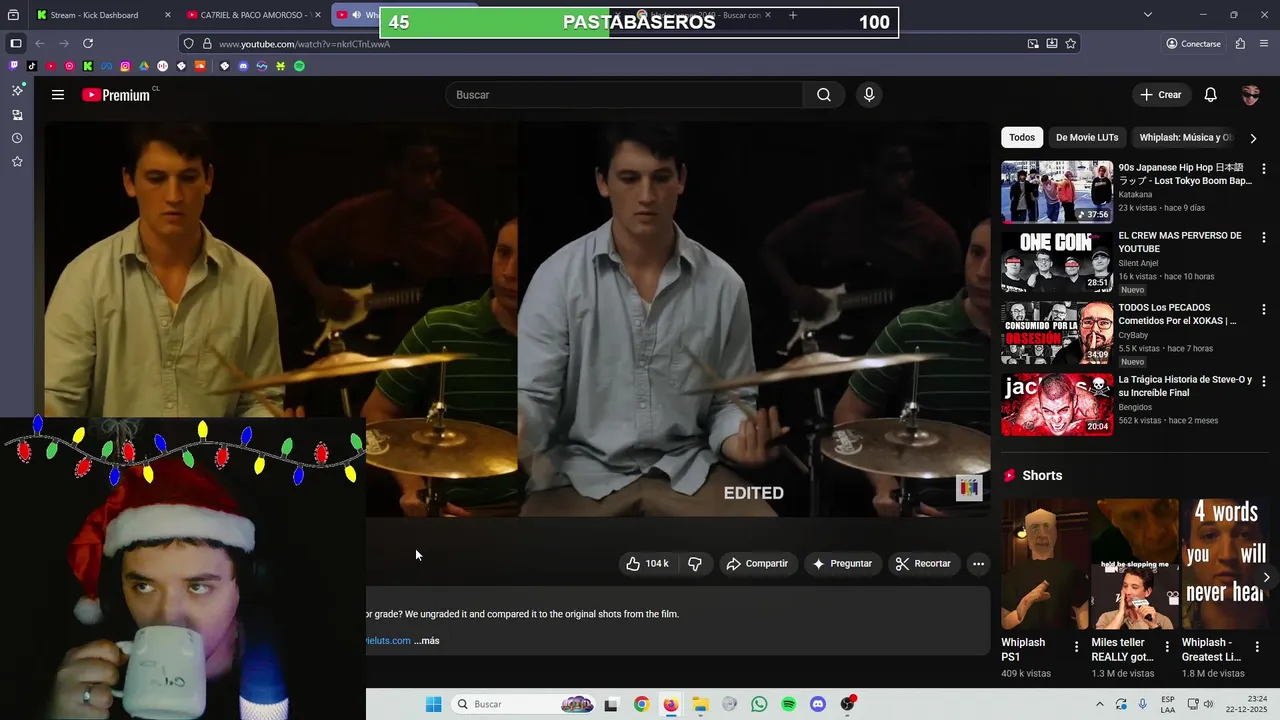Image resolution: width=1280 pixels, height=720 pixels.
Task: Expand the Firefox list all tabs chevron
Action: 1148,15
